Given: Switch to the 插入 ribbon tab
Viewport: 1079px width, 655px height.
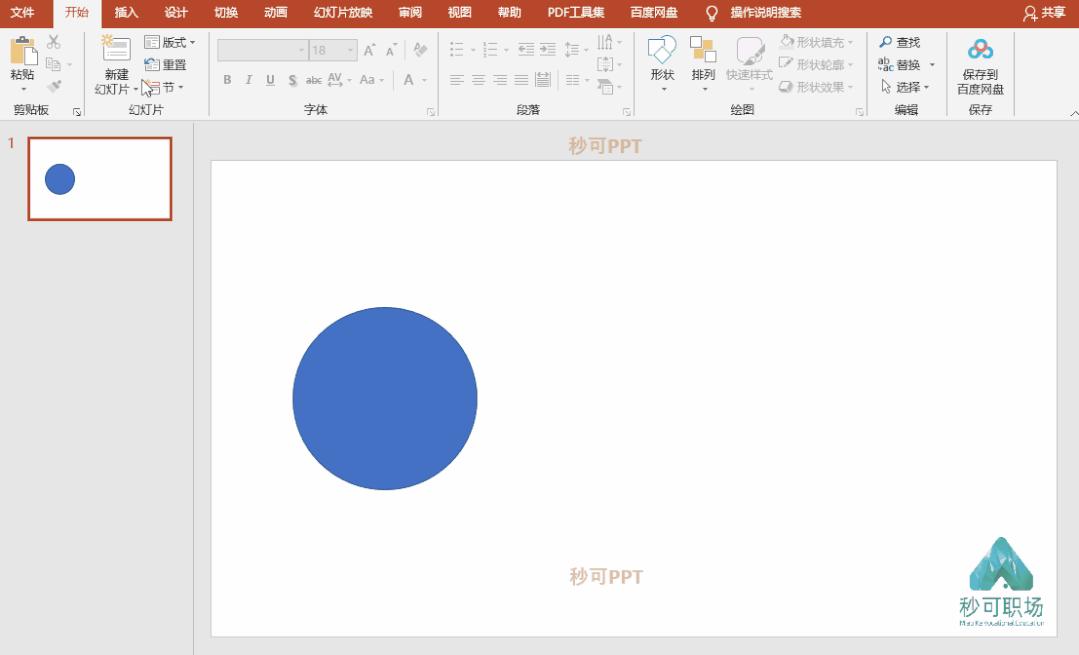Looking at the screenshot, I should [x=128, y=13].
